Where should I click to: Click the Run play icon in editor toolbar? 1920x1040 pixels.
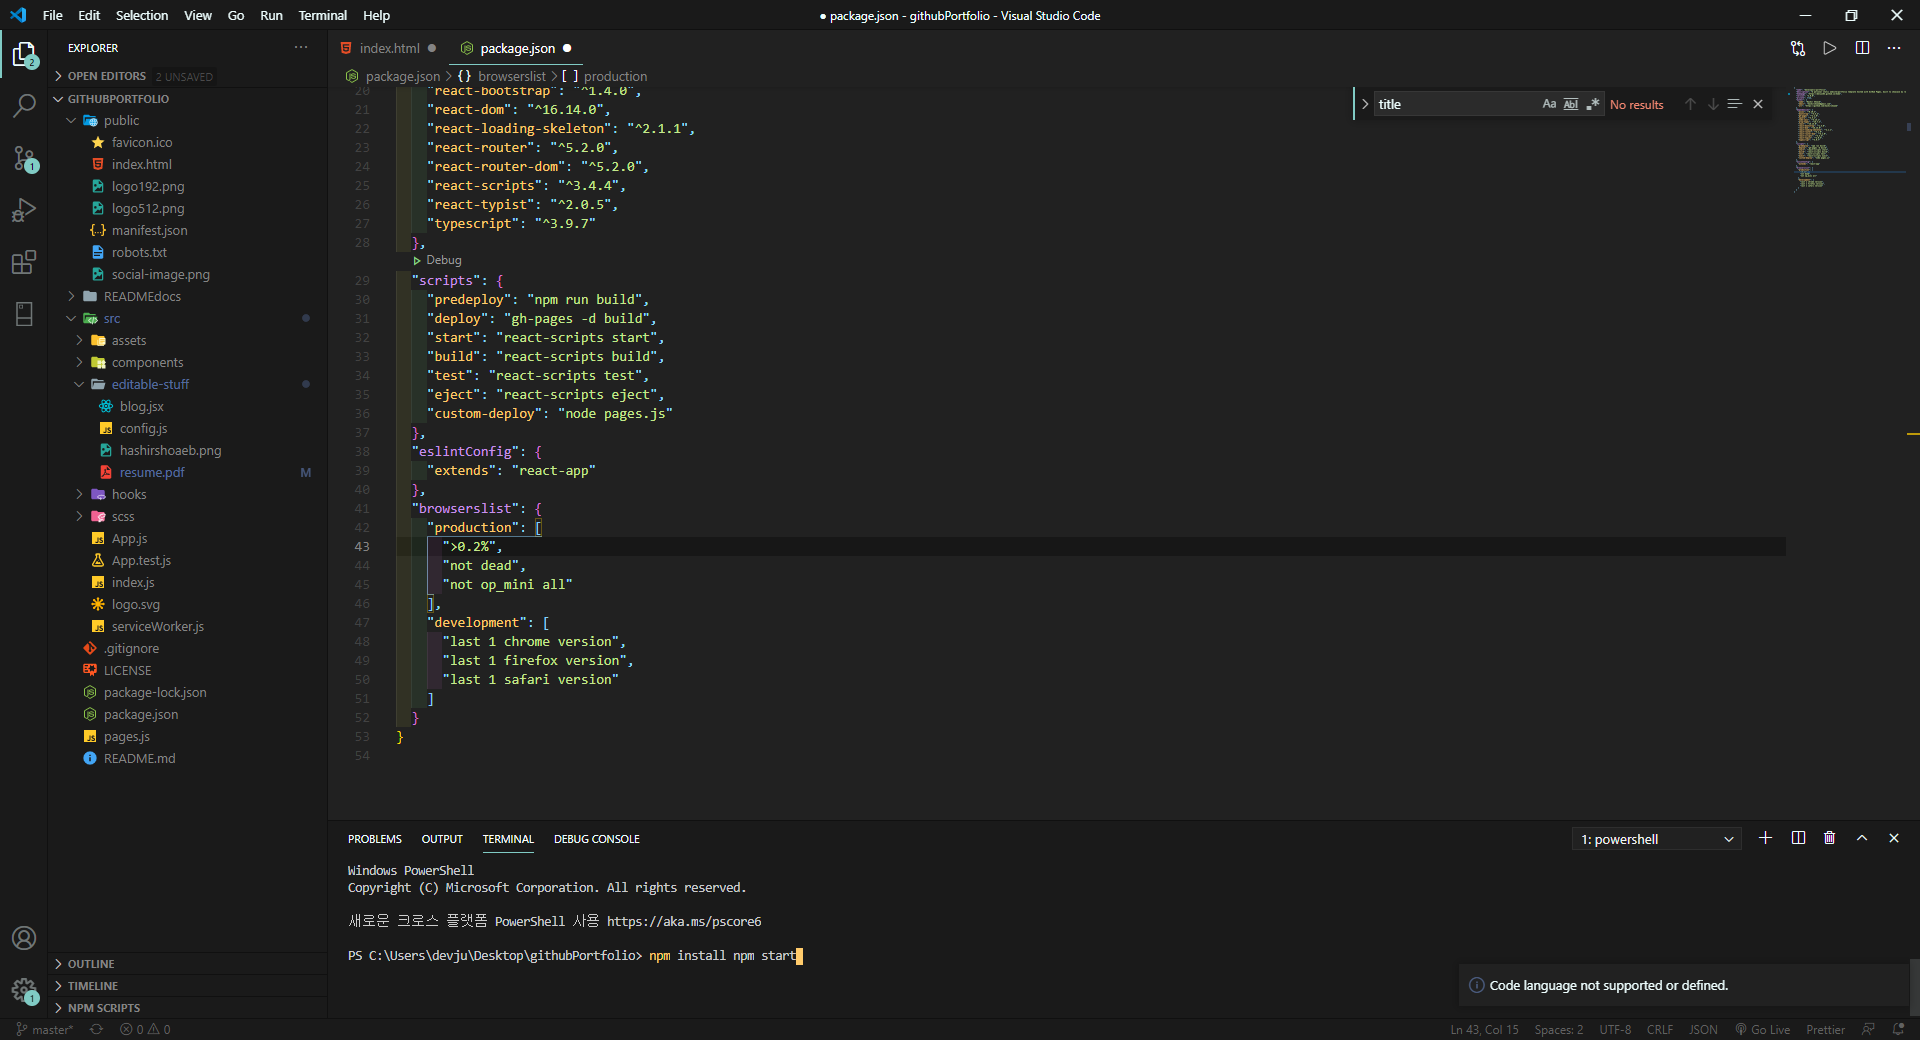(x=1830, y=48)
